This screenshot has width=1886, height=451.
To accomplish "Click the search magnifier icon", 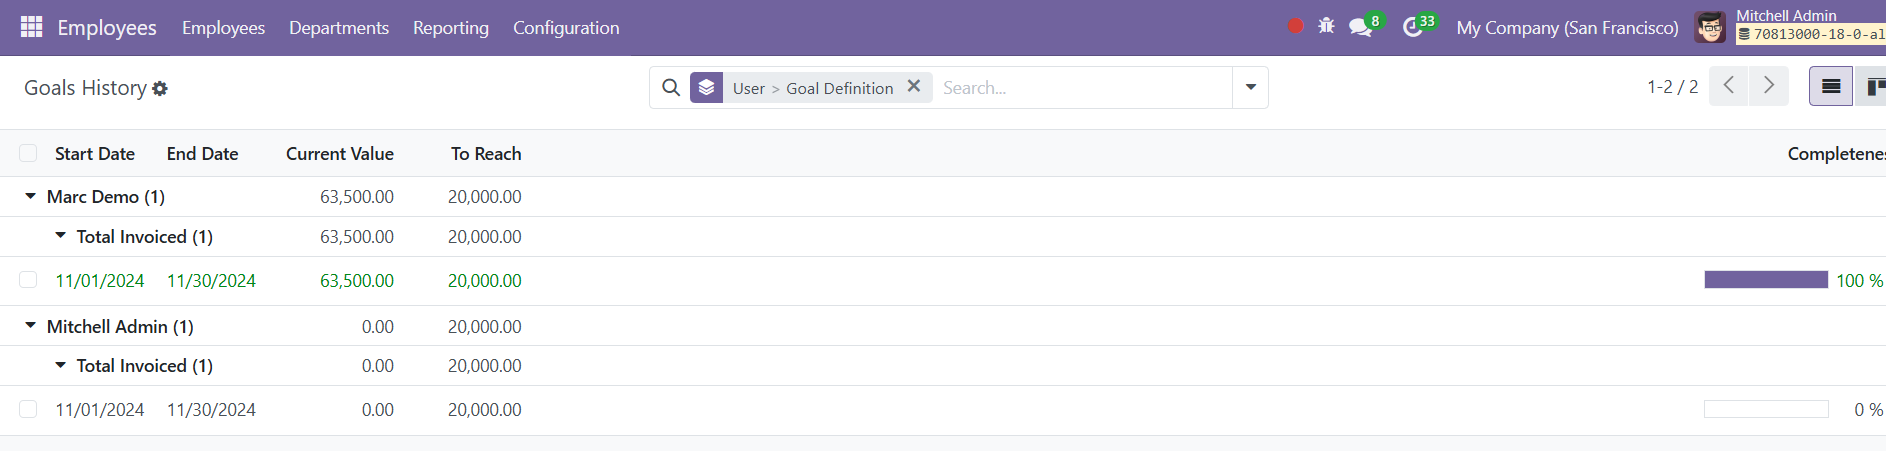I will 671,88.
